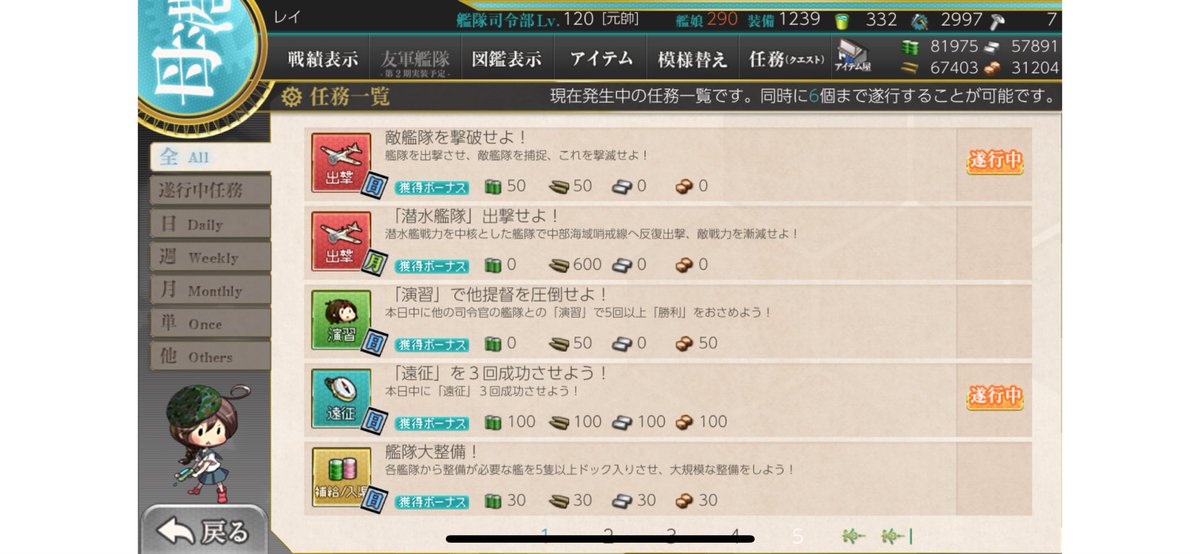Screen dimensions: 1200x554
Task: Click the 出撃 icon of 敵艦隊を撃破せよ quest
Action: point(343,163)
